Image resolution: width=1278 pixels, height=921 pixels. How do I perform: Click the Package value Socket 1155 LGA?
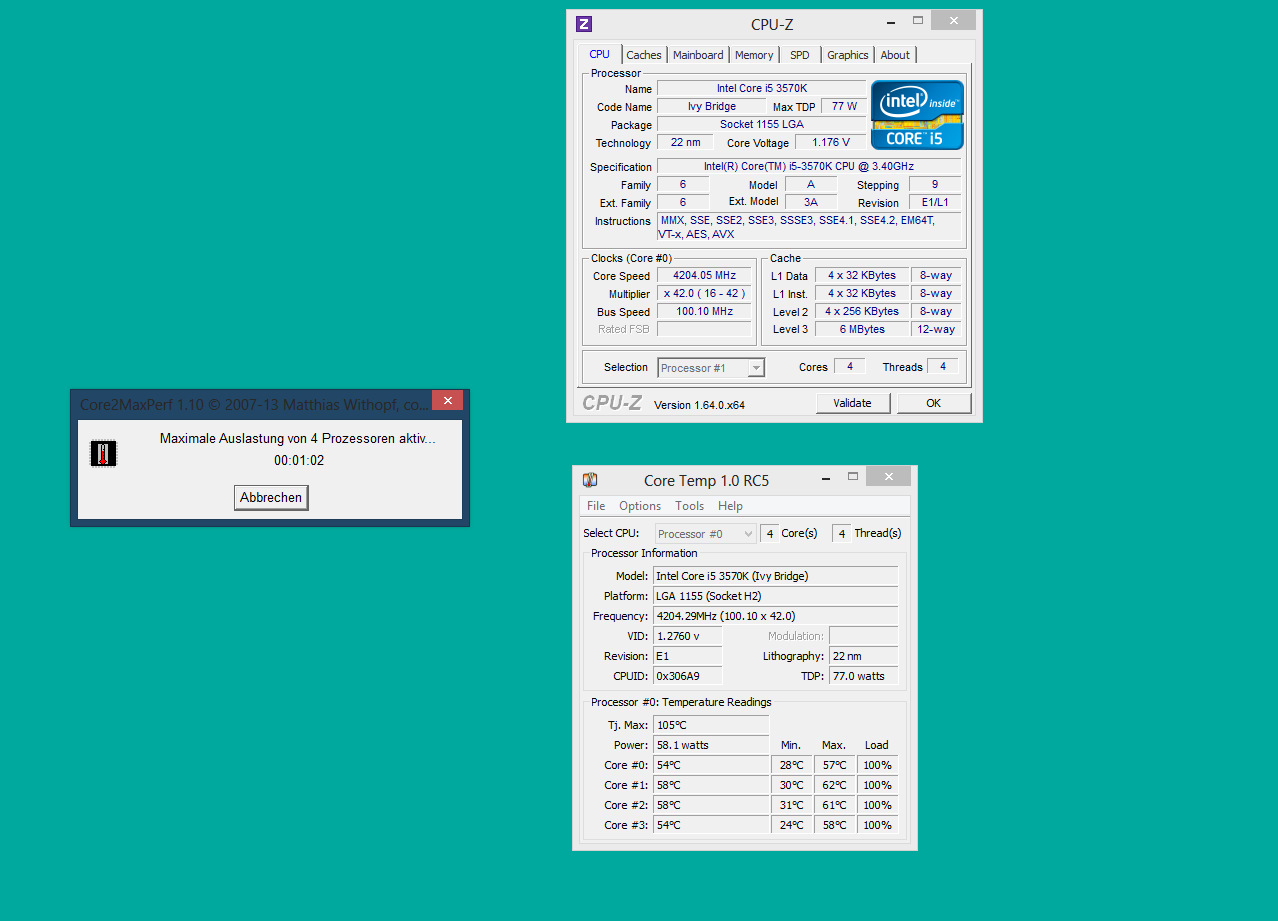click(x=762, y=124)
